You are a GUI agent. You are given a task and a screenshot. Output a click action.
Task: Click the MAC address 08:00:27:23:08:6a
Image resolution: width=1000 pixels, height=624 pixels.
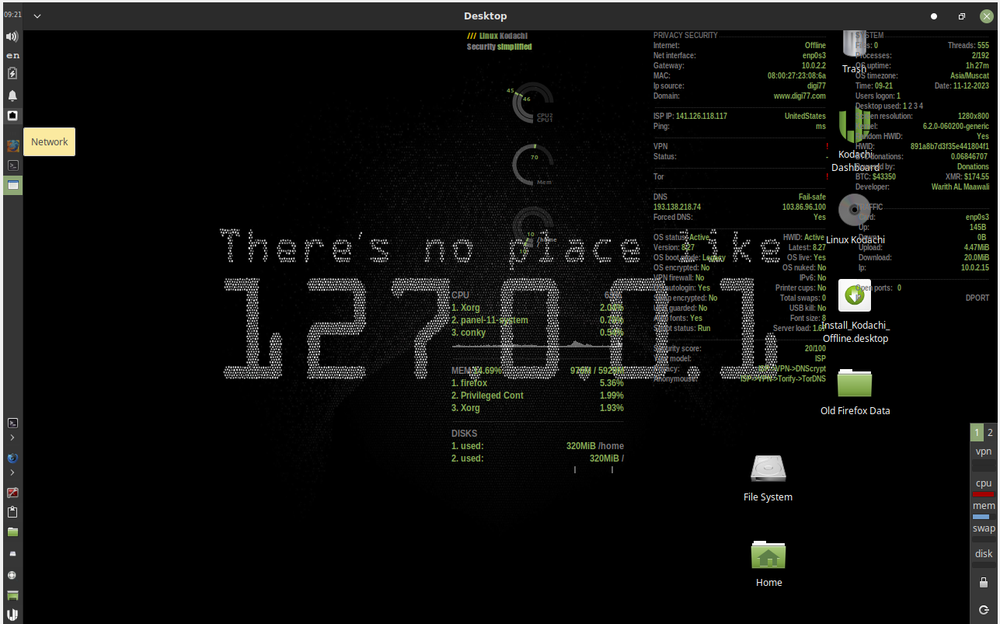(797, 75)
